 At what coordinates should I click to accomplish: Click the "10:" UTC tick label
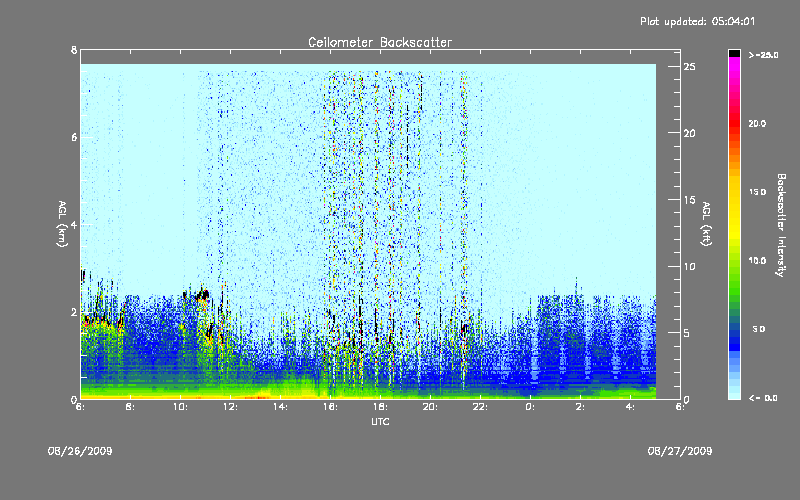tap(180, 407)
